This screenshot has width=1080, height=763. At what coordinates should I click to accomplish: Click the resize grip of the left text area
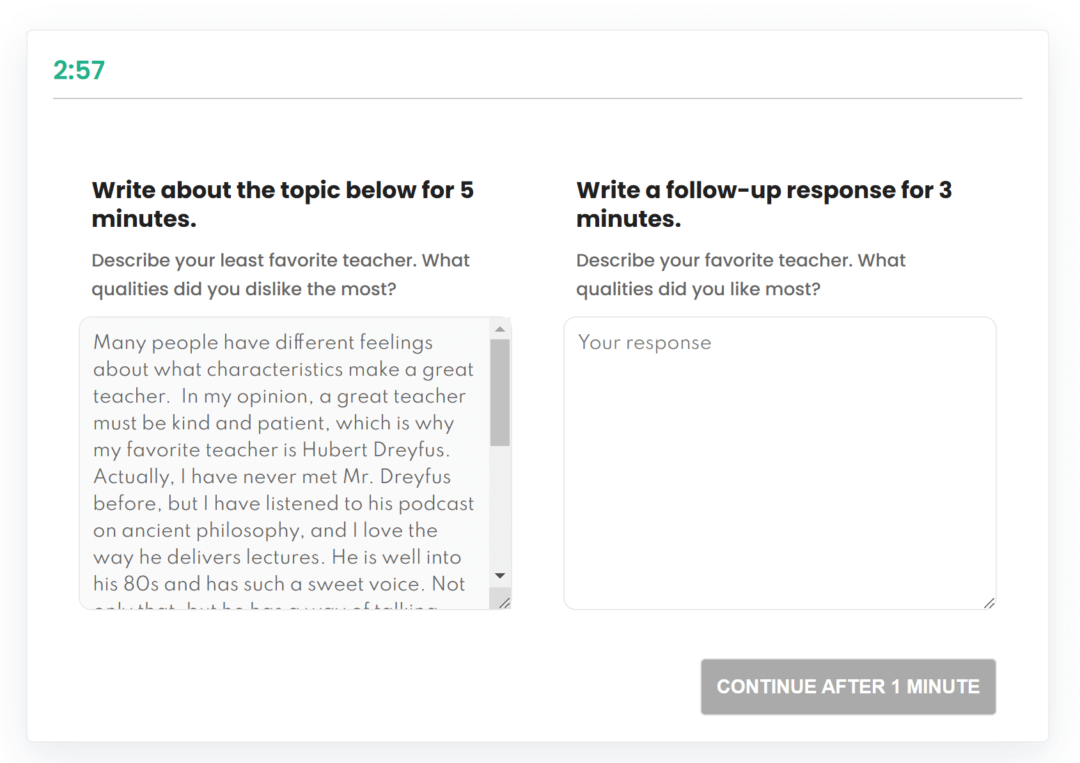[504, 601]
